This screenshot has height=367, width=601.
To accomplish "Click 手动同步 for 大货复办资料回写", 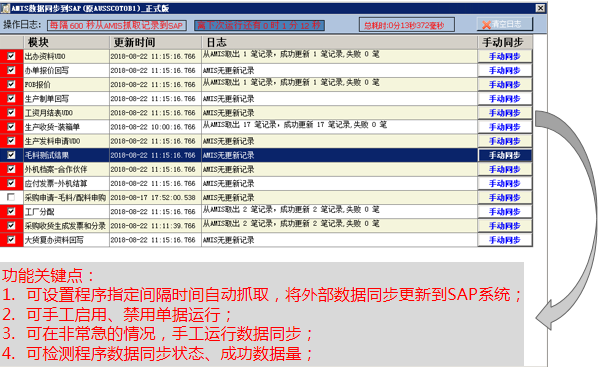I will click(x=505, y=240).
